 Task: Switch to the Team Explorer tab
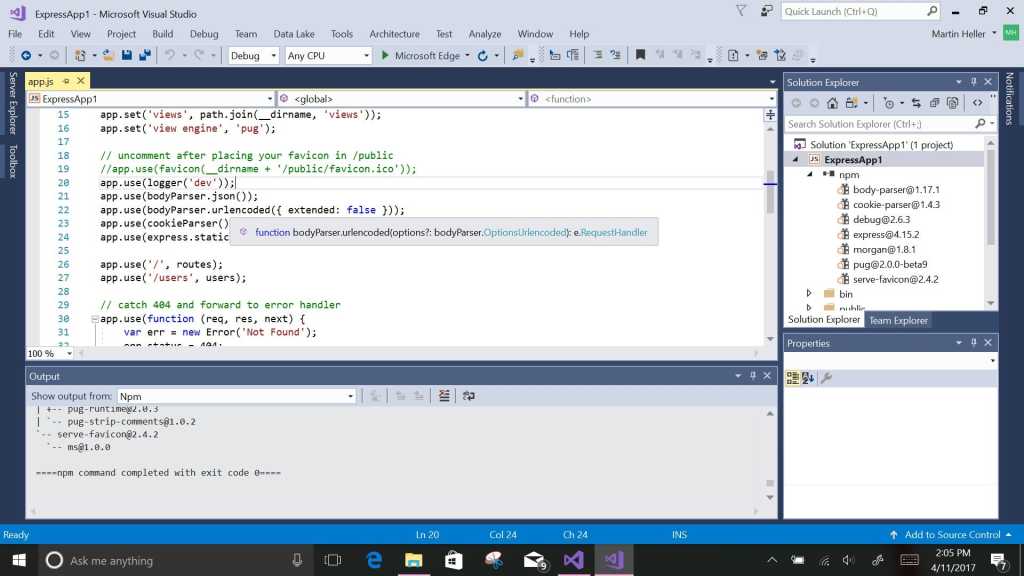pyautogui.click(x=897, y=319)
